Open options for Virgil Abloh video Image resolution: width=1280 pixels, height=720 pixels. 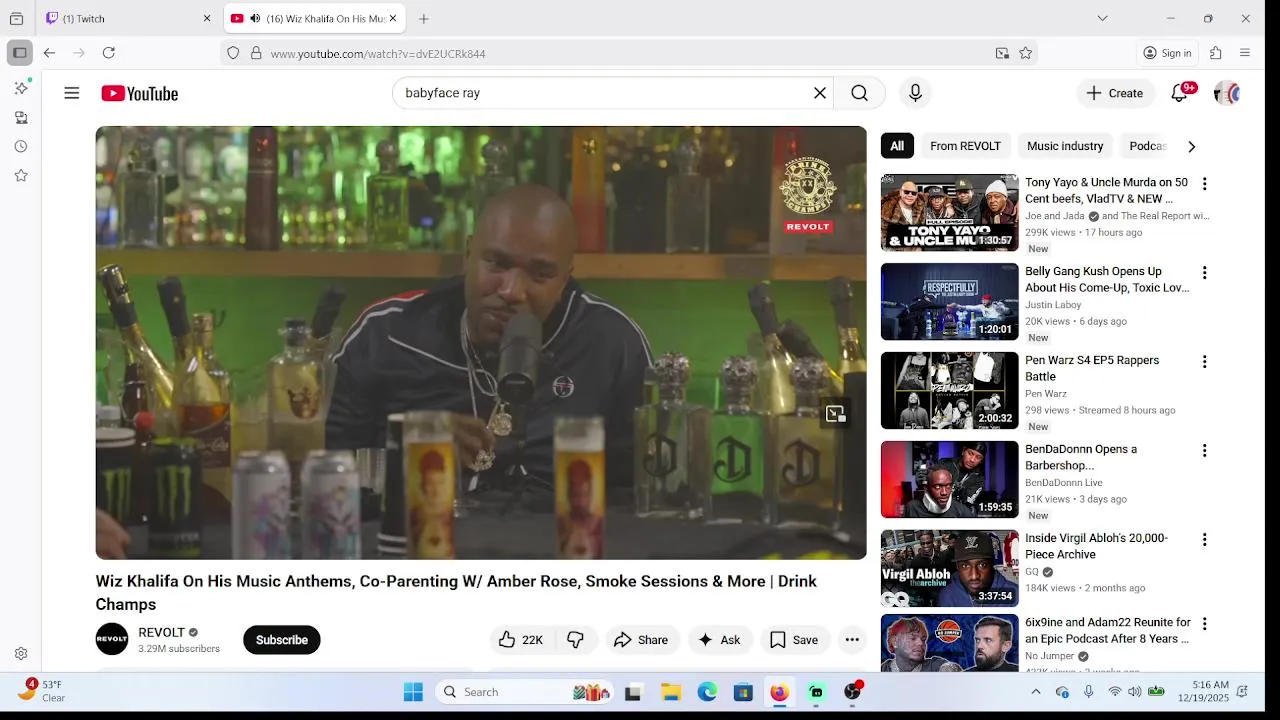pyautogui.click(x=1204, y=540)
